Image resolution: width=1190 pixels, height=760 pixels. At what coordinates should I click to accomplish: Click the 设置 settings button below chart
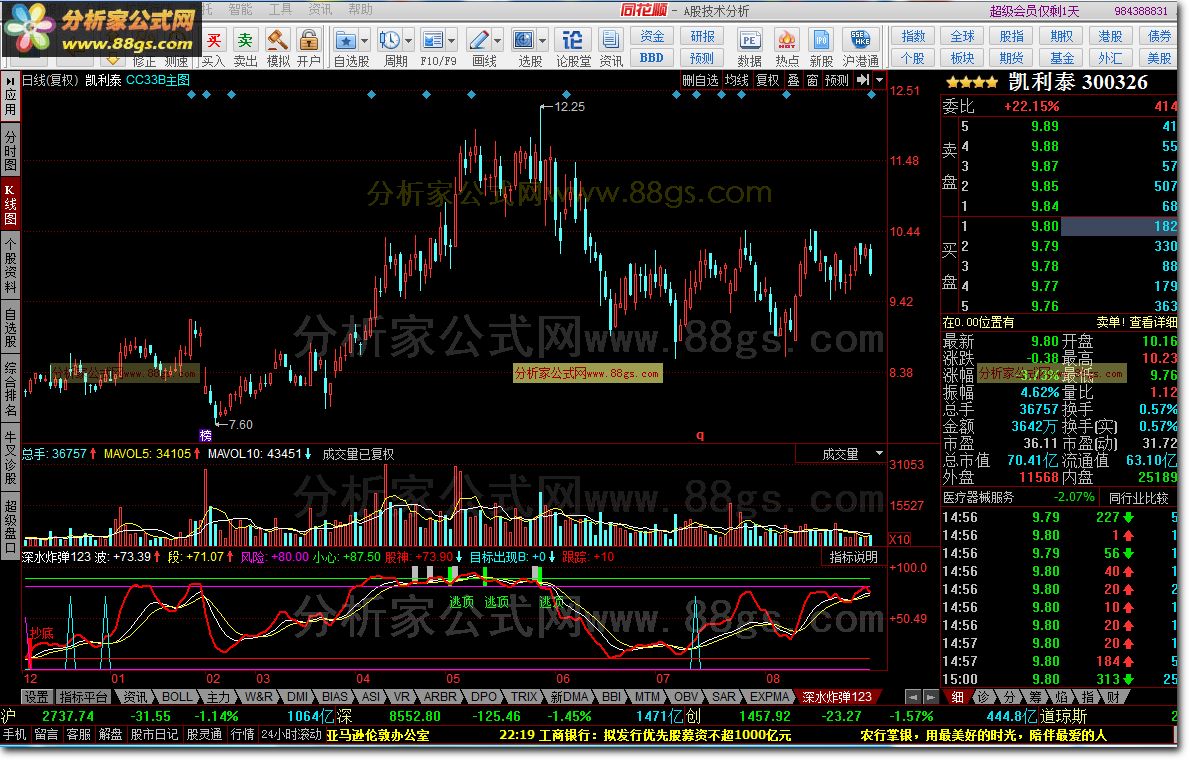point(36,696)
